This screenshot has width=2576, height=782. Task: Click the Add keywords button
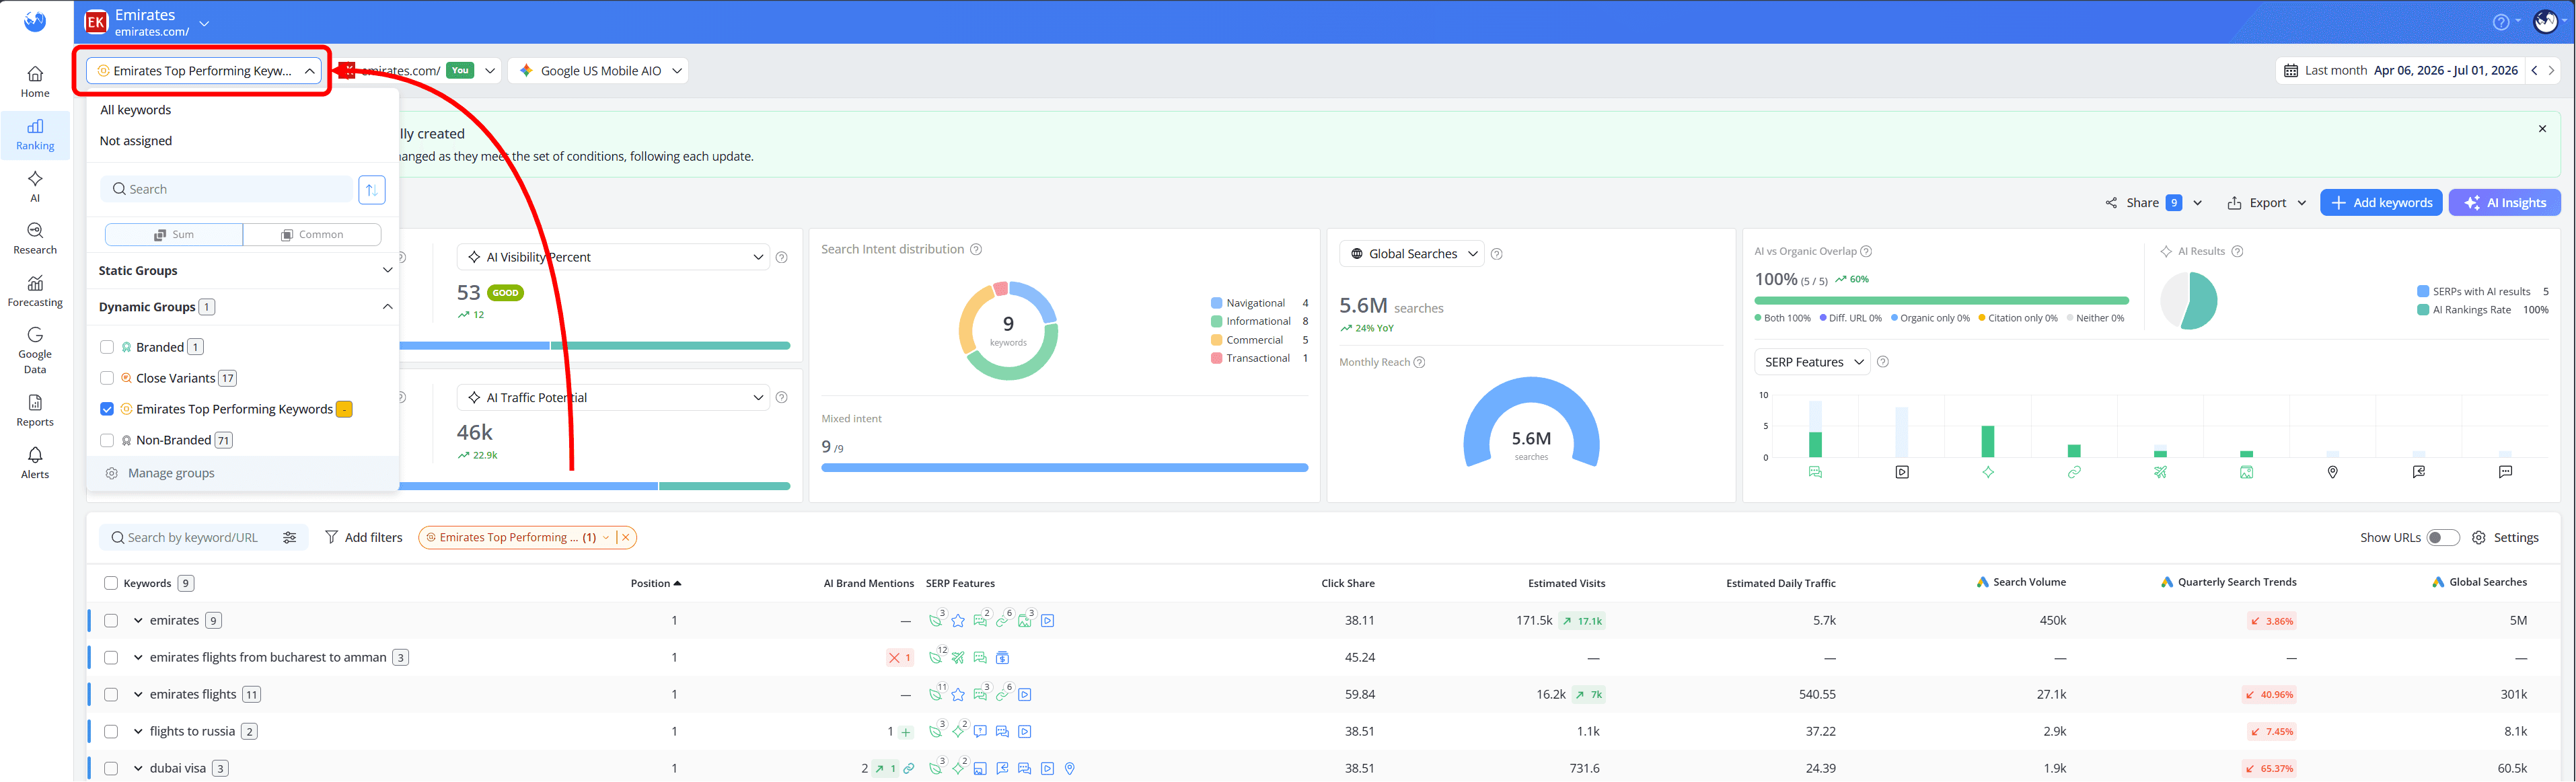2381,203
